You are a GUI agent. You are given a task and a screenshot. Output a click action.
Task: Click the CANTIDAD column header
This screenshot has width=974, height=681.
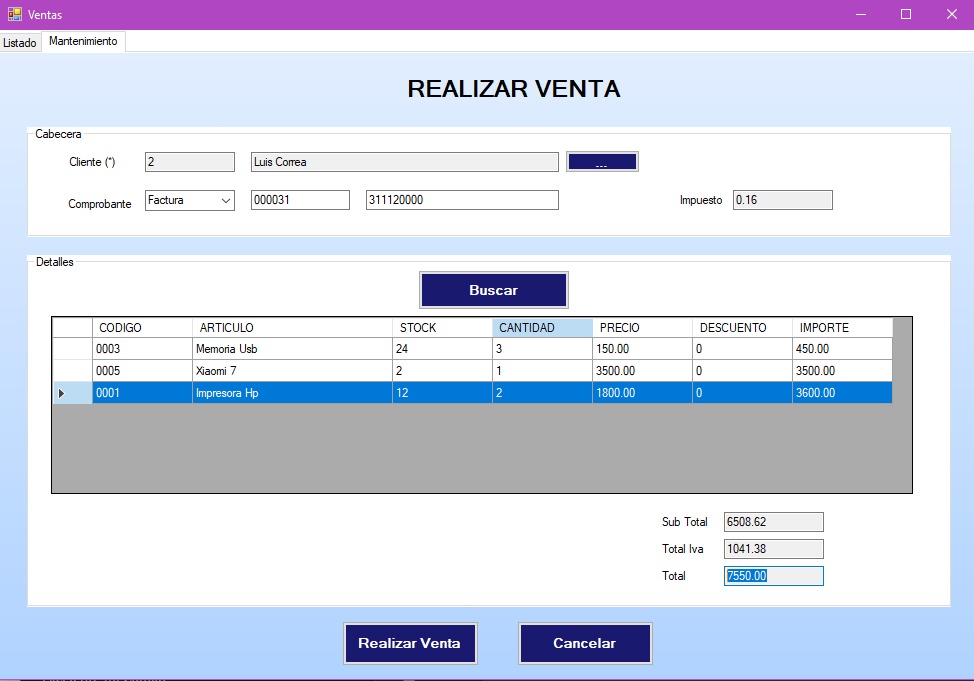(x=541, y=328)
